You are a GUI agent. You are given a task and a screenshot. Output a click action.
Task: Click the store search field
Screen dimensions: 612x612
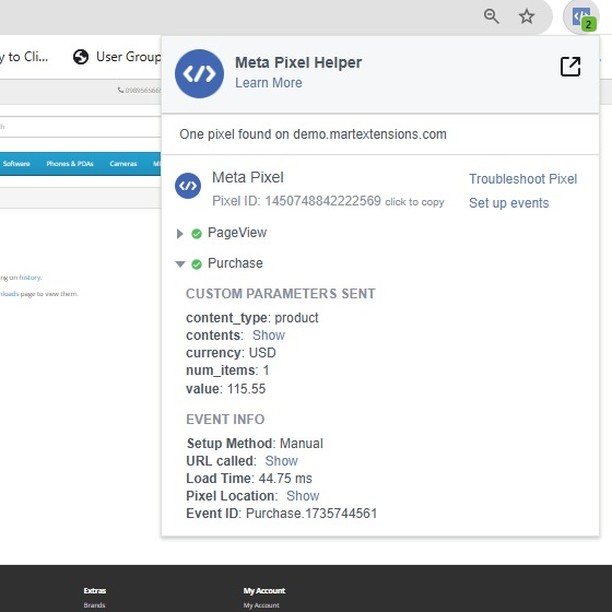pyautogui.click(x=80, y=126)
